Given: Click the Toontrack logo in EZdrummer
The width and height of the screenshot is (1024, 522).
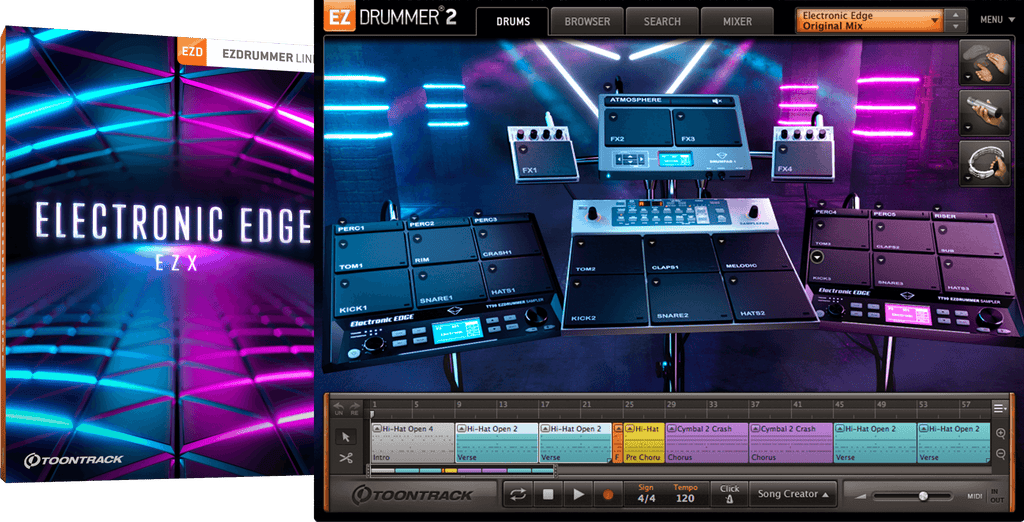Looking at the screenshot, I should (x=411, y=495).
